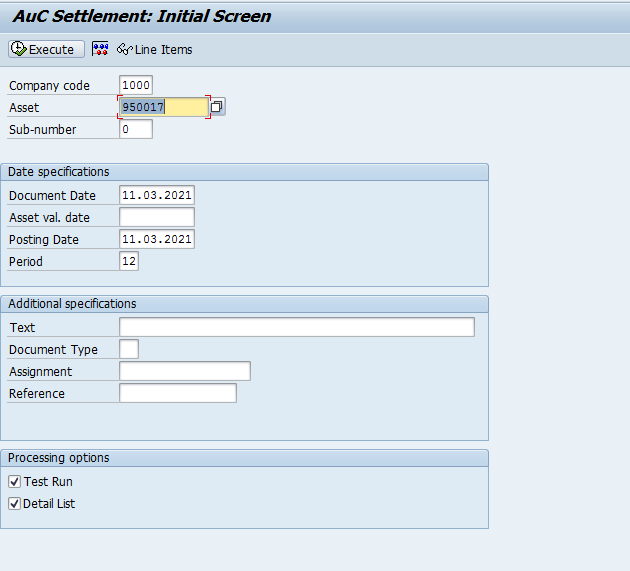
Task: Select the Posting Date field
Action: click(x=157, y=239)
